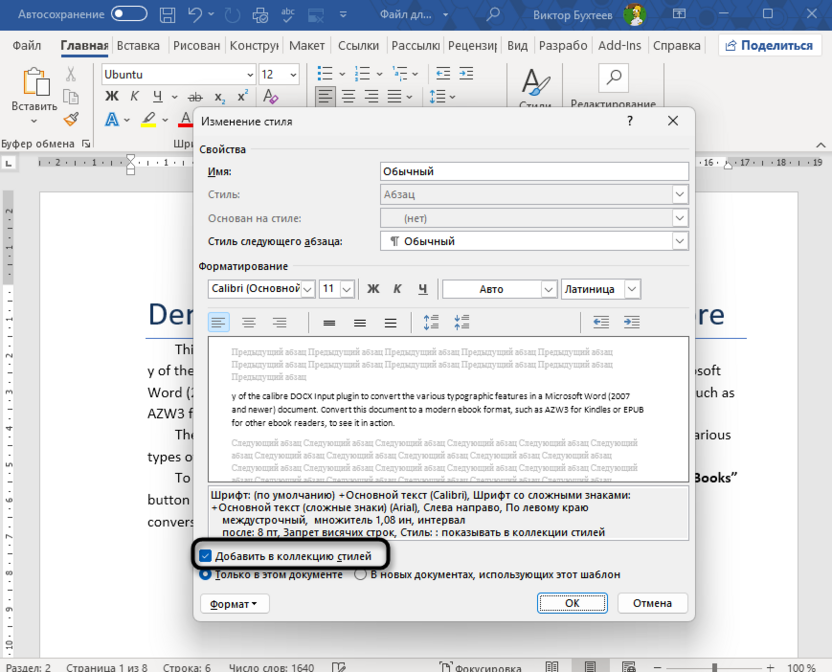Apply bold formatting in the style dialog
Viewport: 832px width, 672px height.
[x=373, y=288]
